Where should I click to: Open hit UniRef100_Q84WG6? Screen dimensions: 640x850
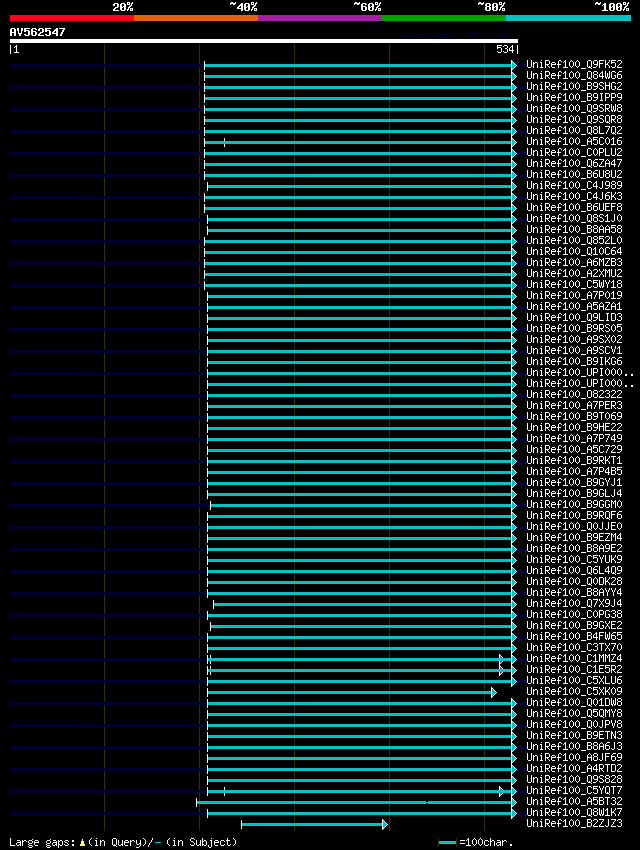pyautogui.click(x=574, y=75)
